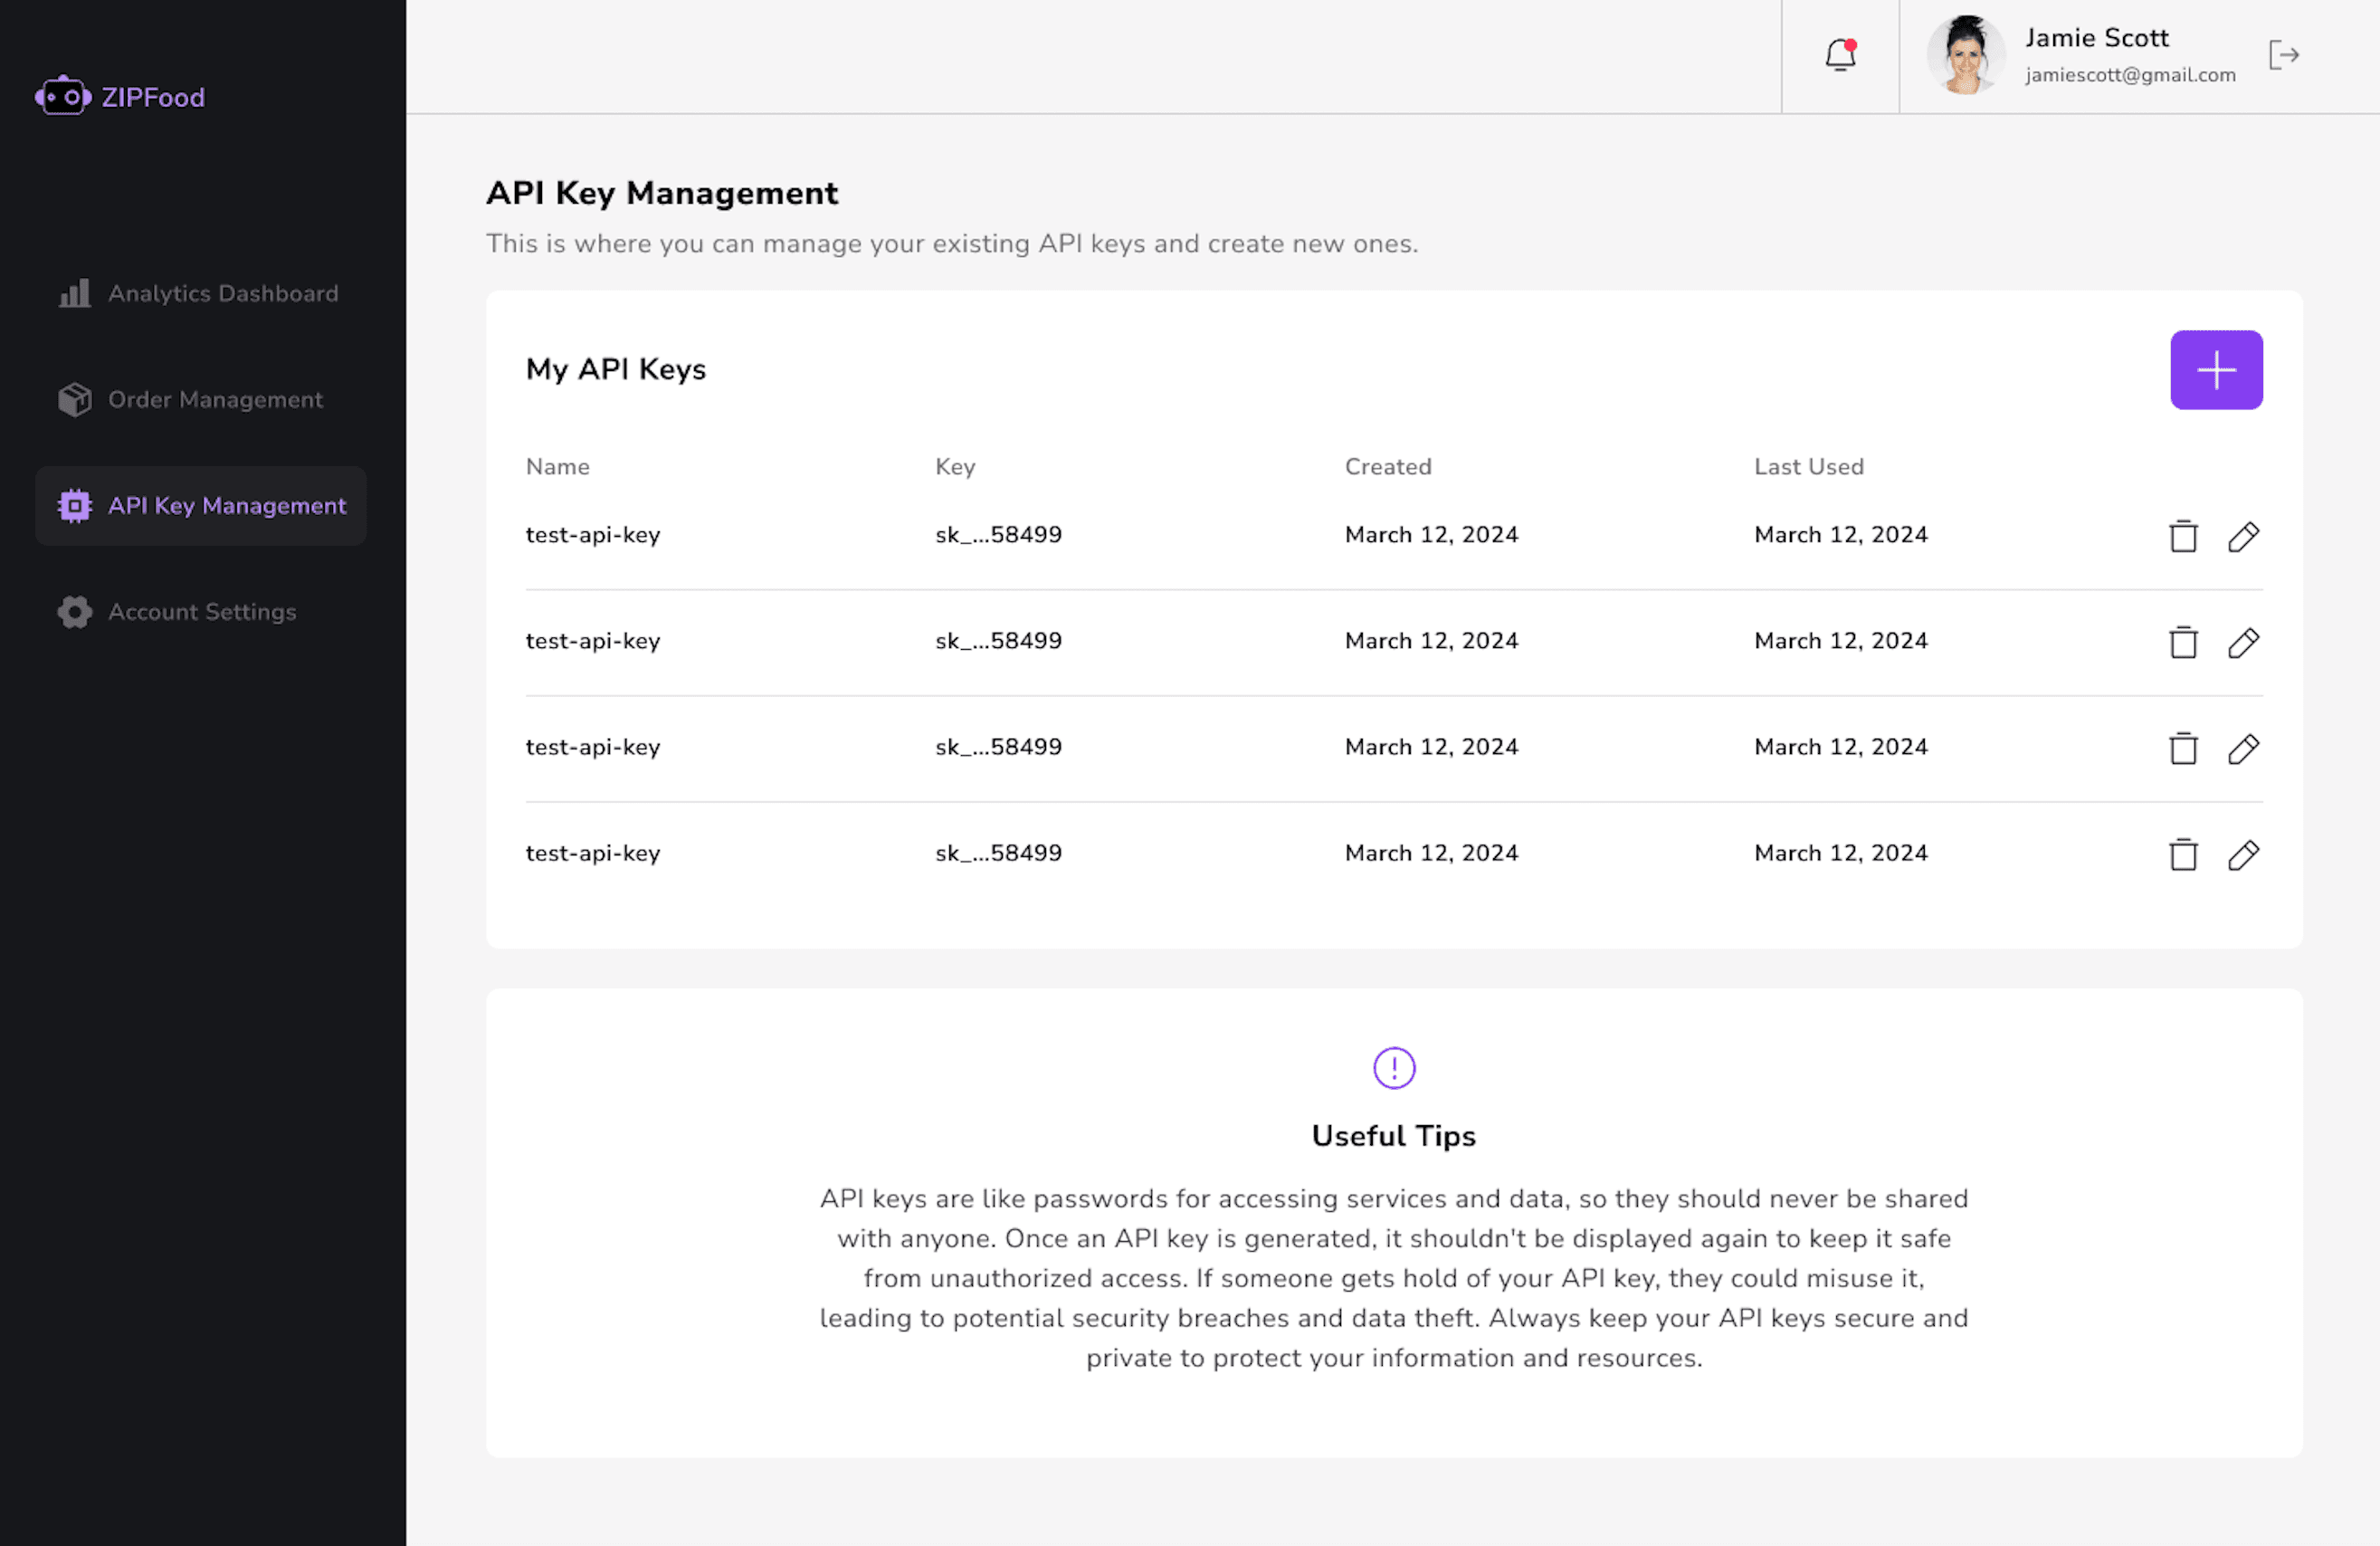Click the Order Management package icon
Image resolution: width=2380 pixels, height=1546 pixels.
(74, 398)
